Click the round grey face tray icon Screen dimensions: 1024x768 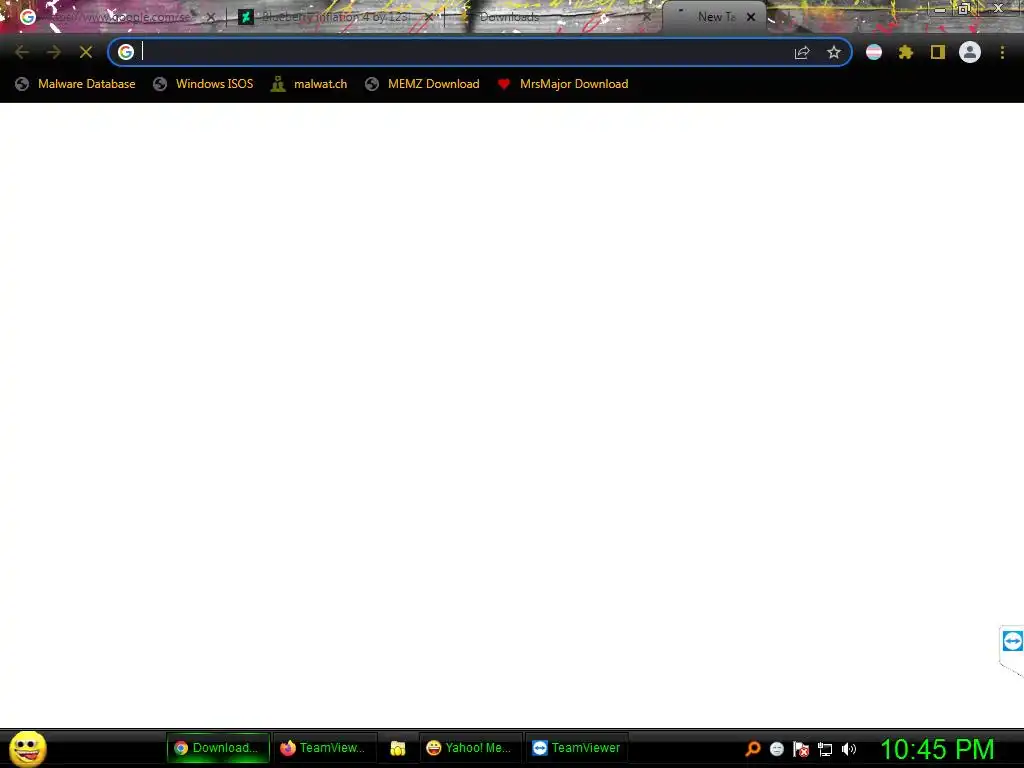776,749
